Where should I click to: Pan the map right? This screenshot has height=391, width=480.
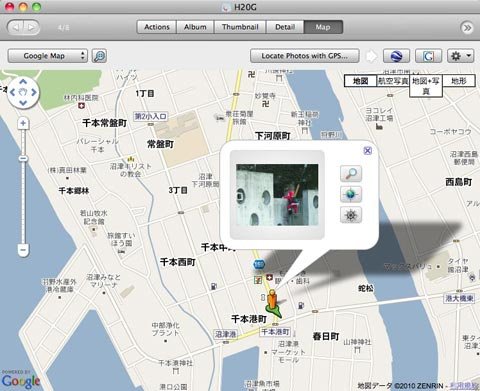tap(33, 92)
